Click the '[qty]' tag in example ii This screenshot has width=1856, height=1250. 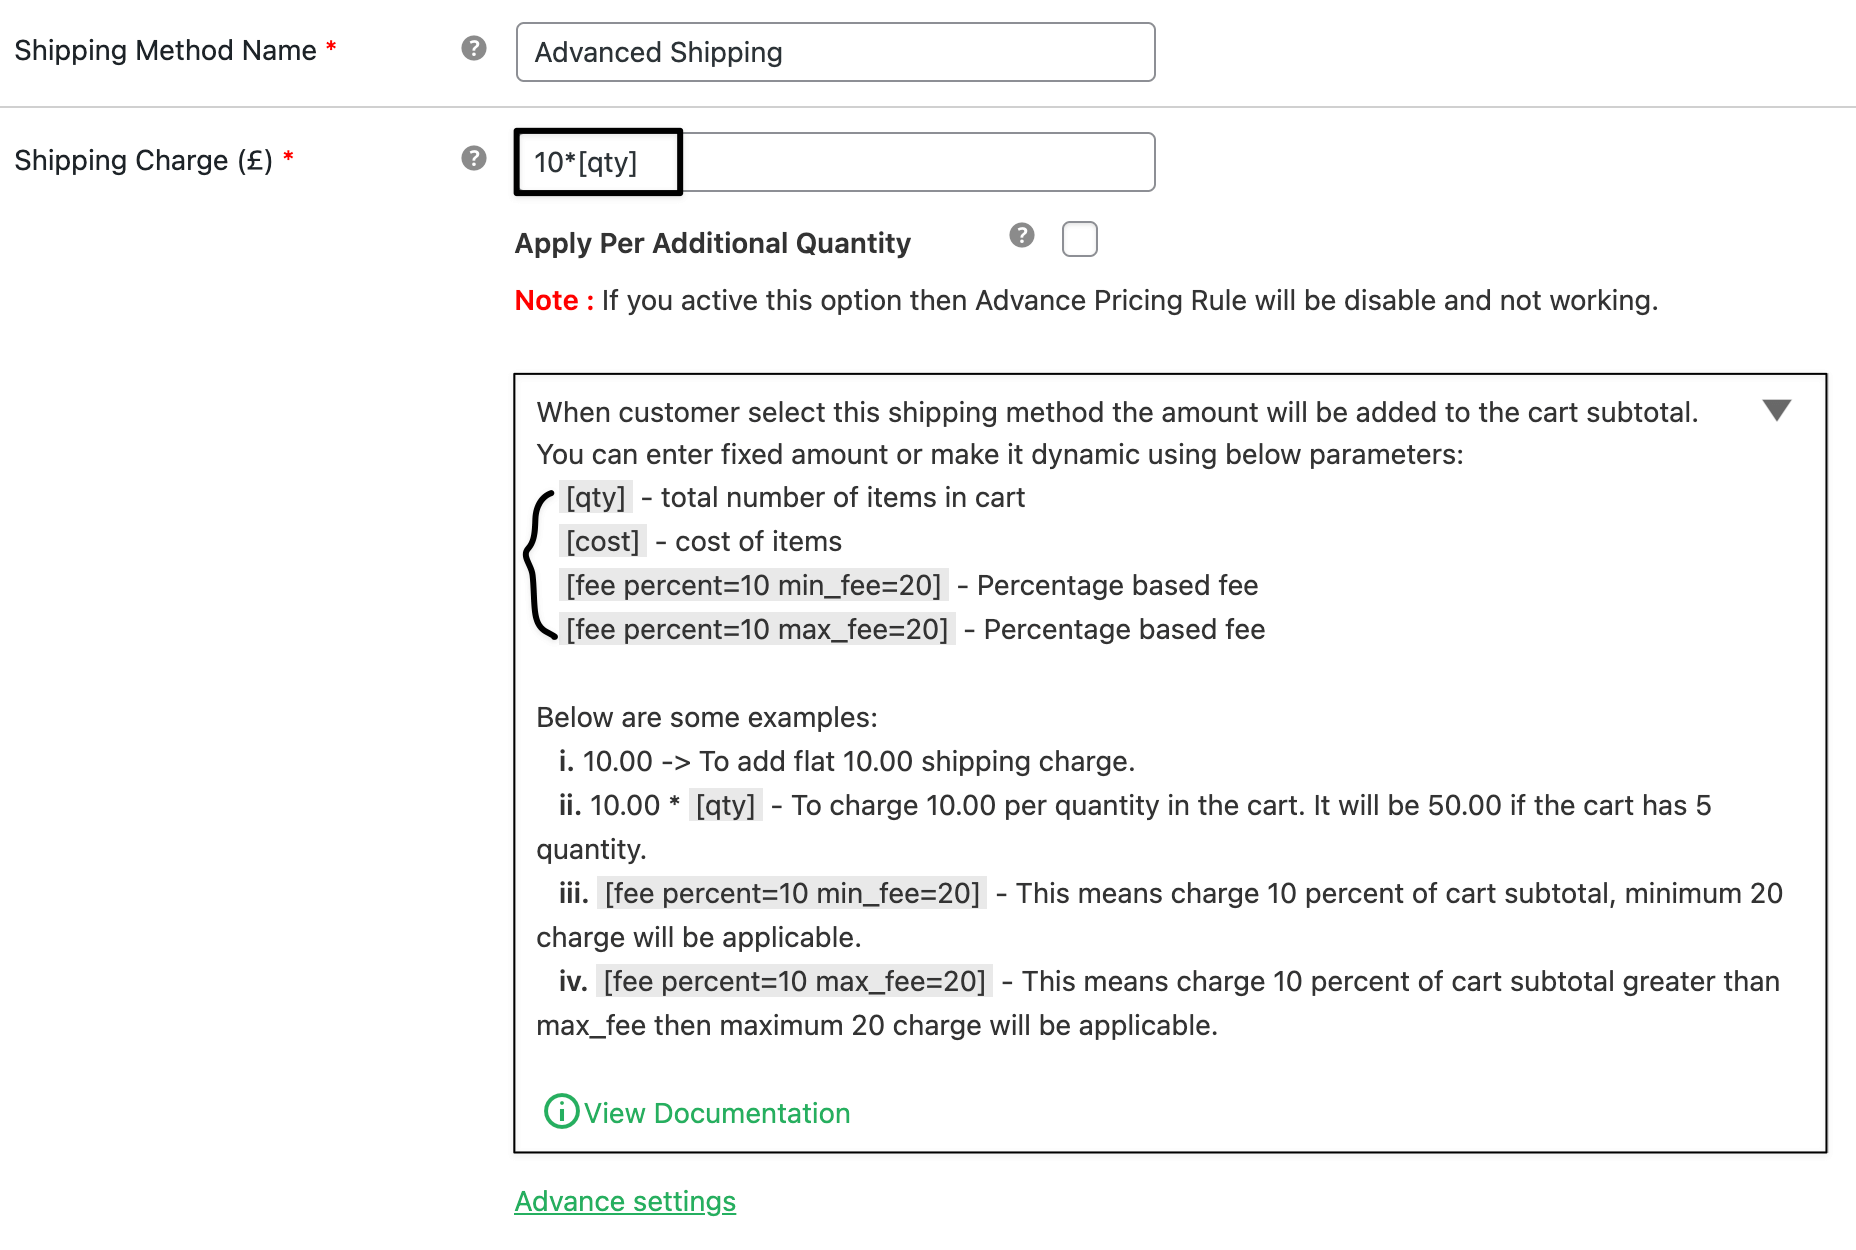click(726, 805)
